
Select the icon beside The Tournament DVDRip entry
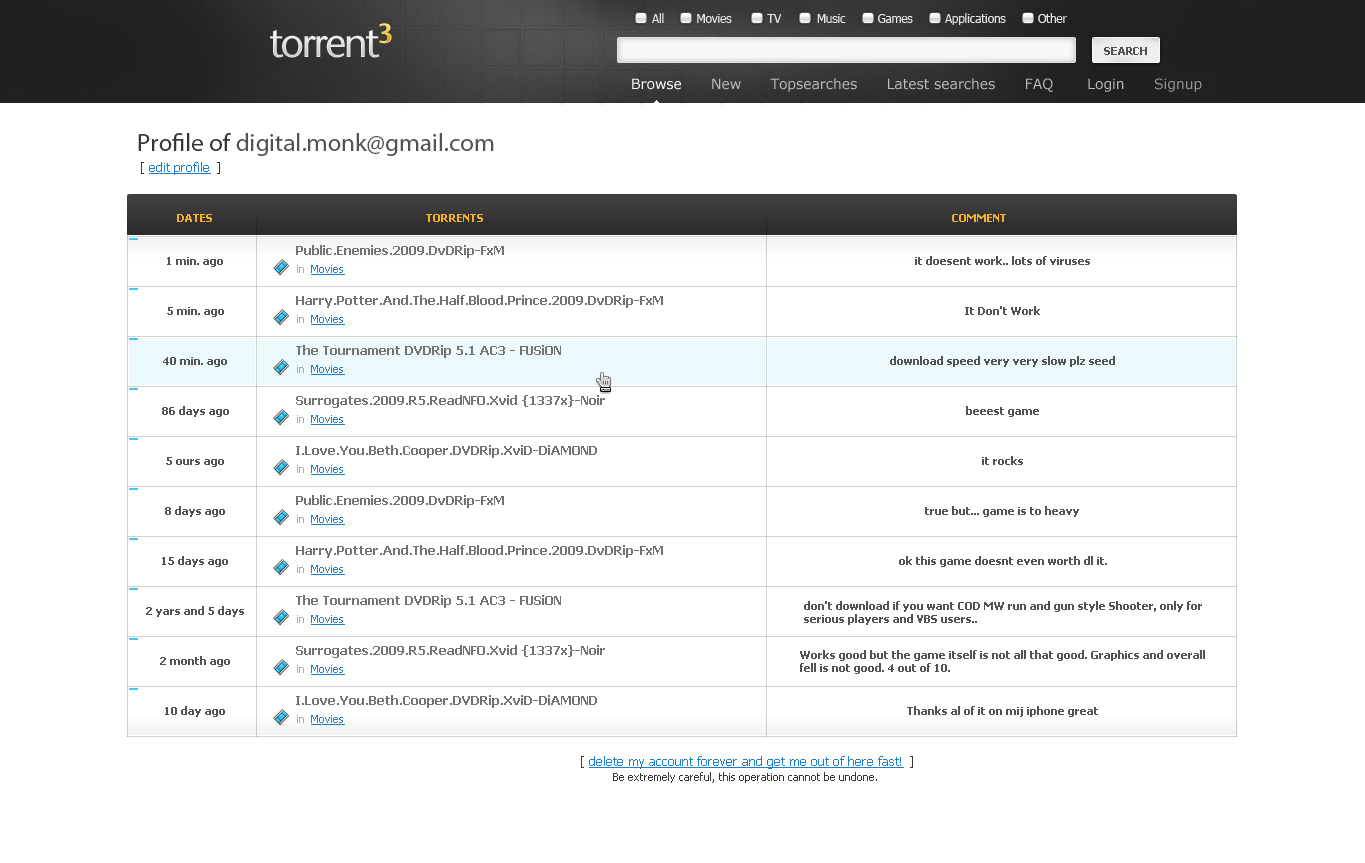tap(280, 367)
